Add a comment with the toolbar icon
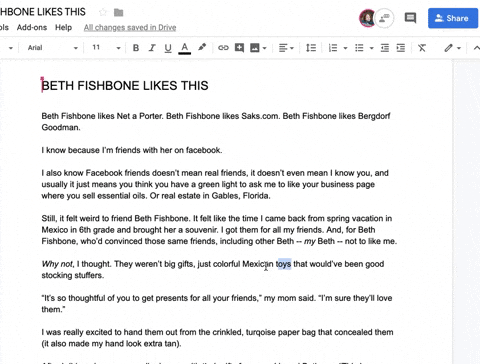 [x=239, y=48]
